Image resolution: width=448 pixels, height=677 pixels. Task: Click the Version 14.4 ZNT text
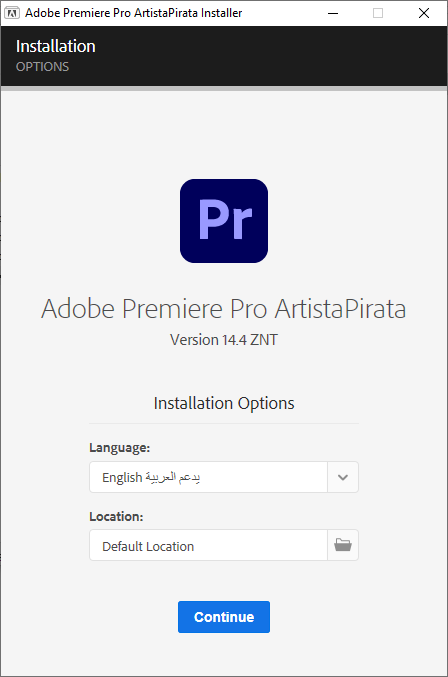point(224,340)
